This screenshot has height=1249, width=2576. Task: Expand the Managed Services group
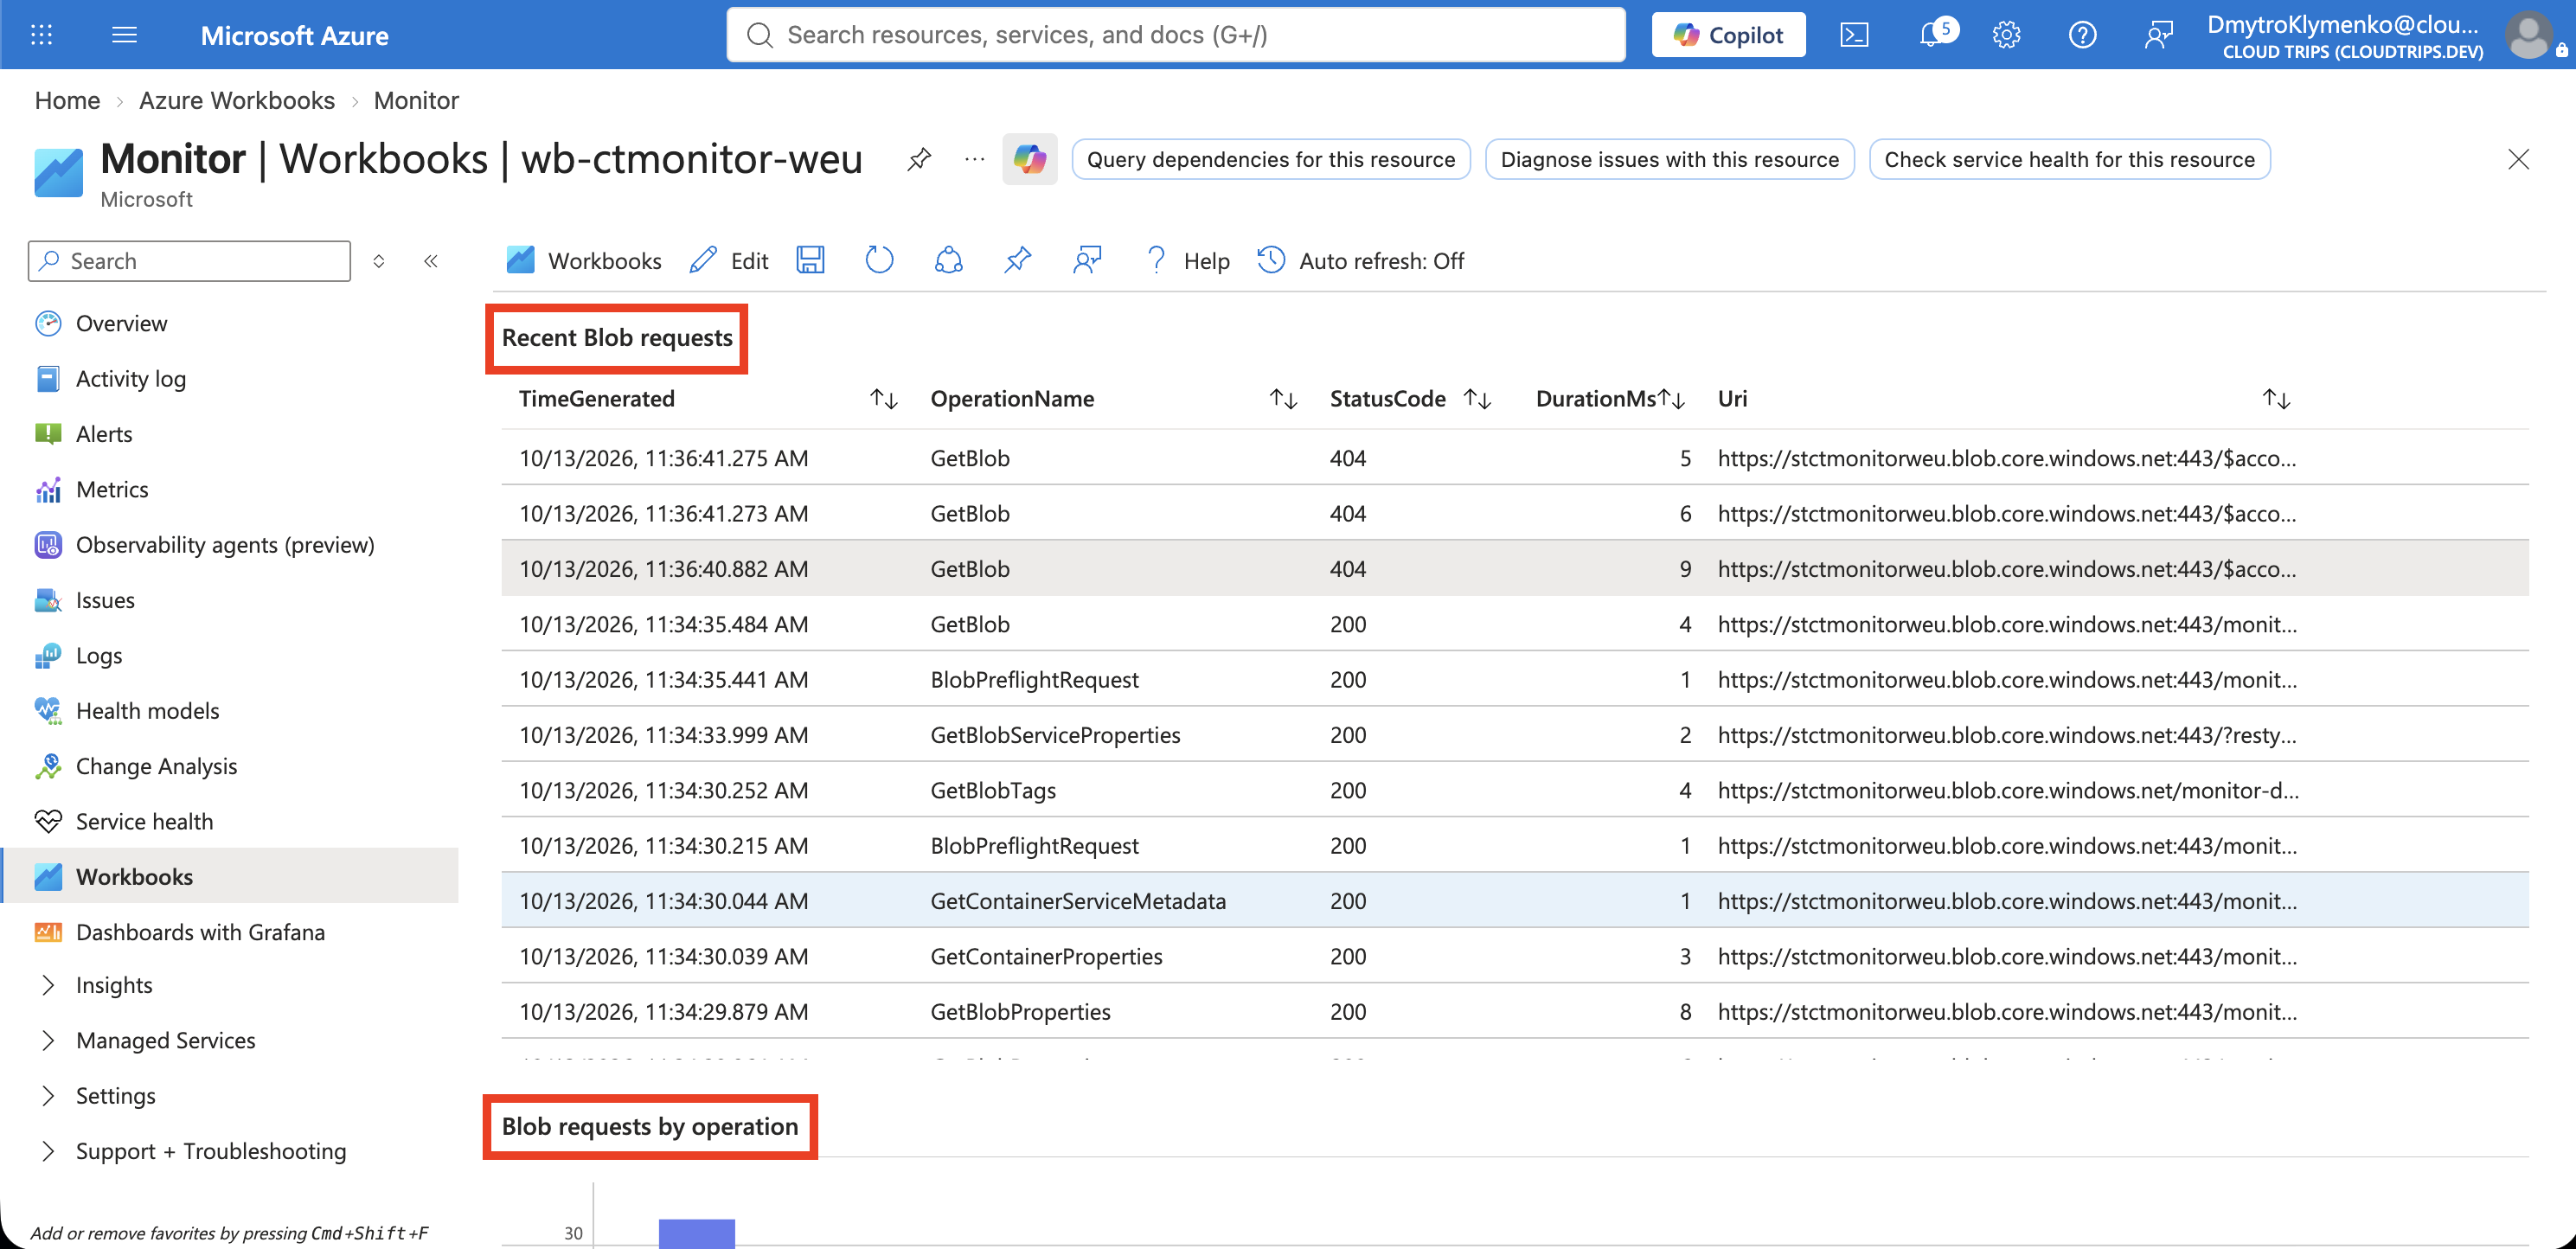[48, 1040]
